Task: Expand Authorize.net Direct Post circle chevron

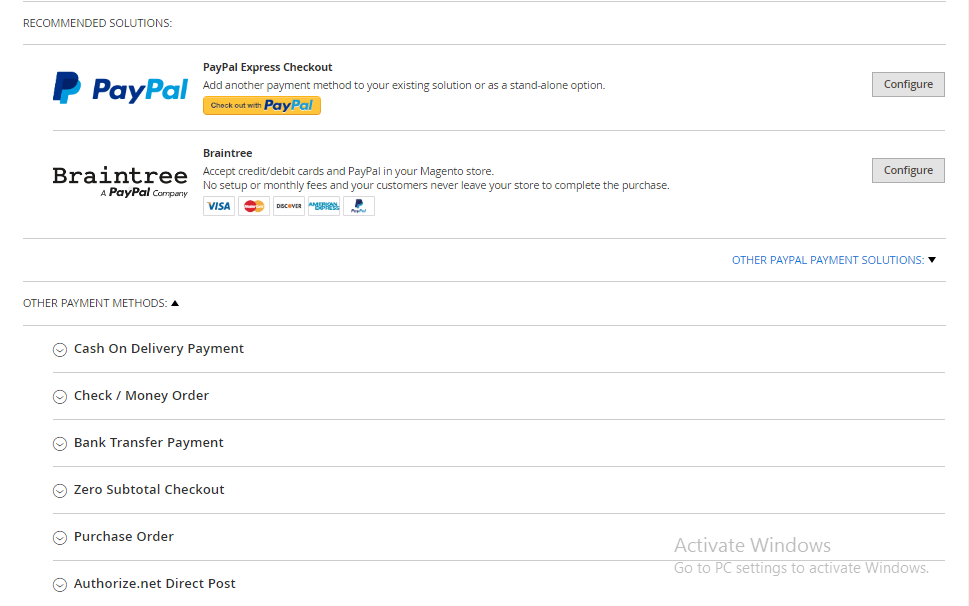Action: pyautogui.click(x=60, y=584)
